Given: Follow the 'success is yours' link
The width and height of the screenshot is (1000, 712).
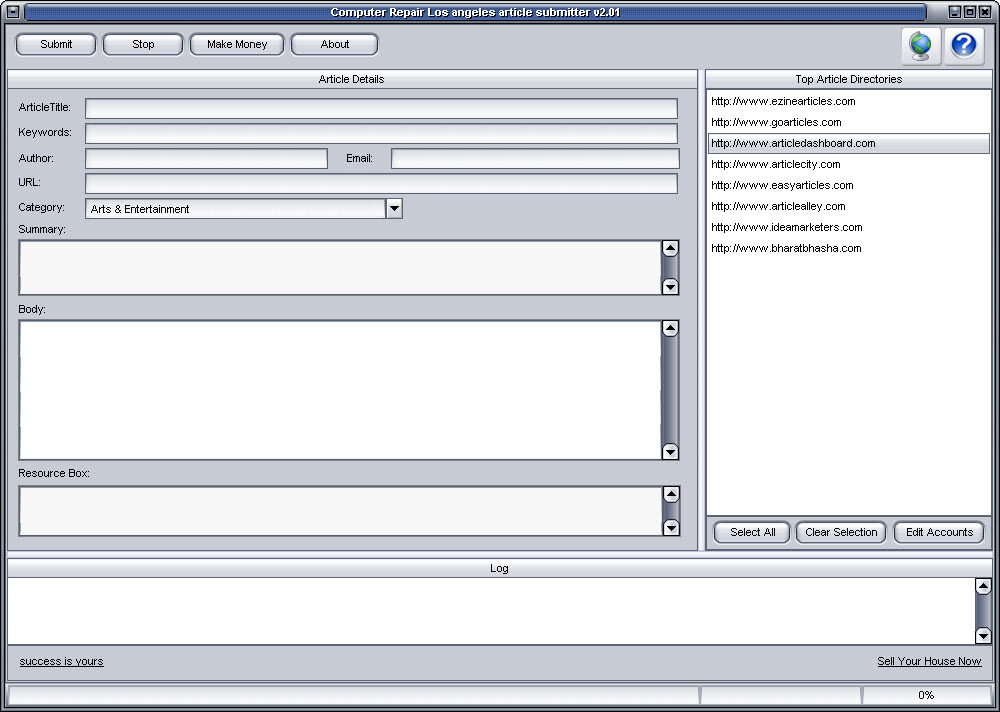Looking at the screenshot, I should pos(61,661).
